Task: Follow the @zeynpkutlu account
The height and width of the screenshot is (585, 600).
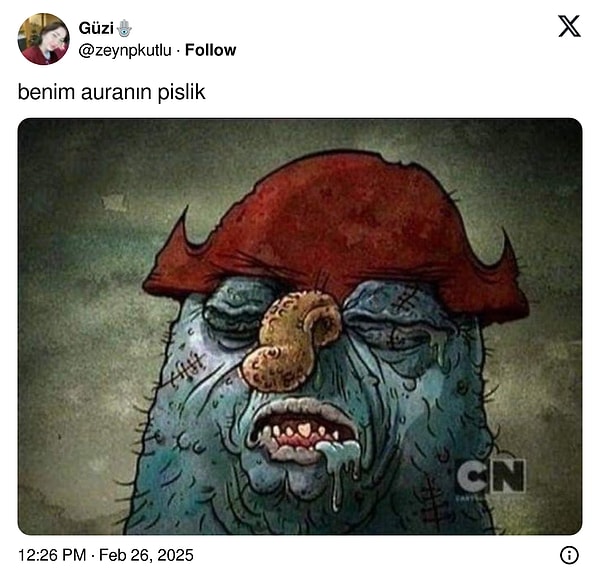Action: [x=210, y=50]
